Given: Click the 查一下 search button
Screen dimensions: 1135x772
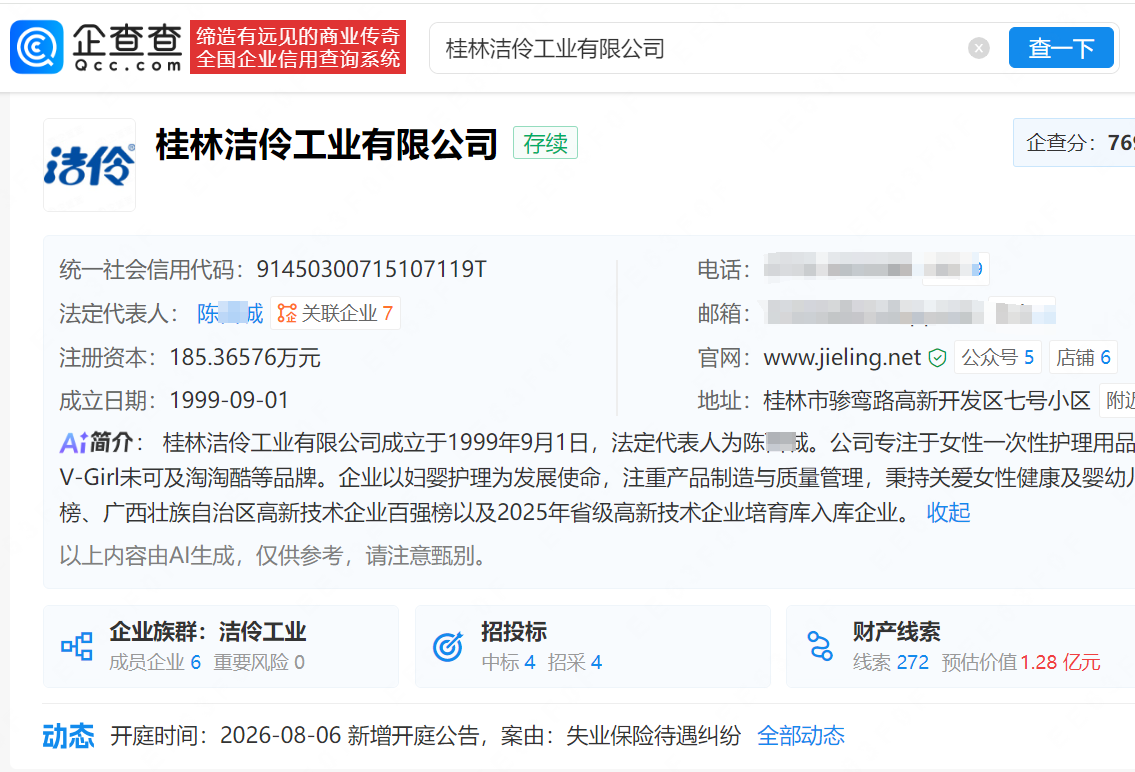Looking at the screenshot, I should 1061,48.
